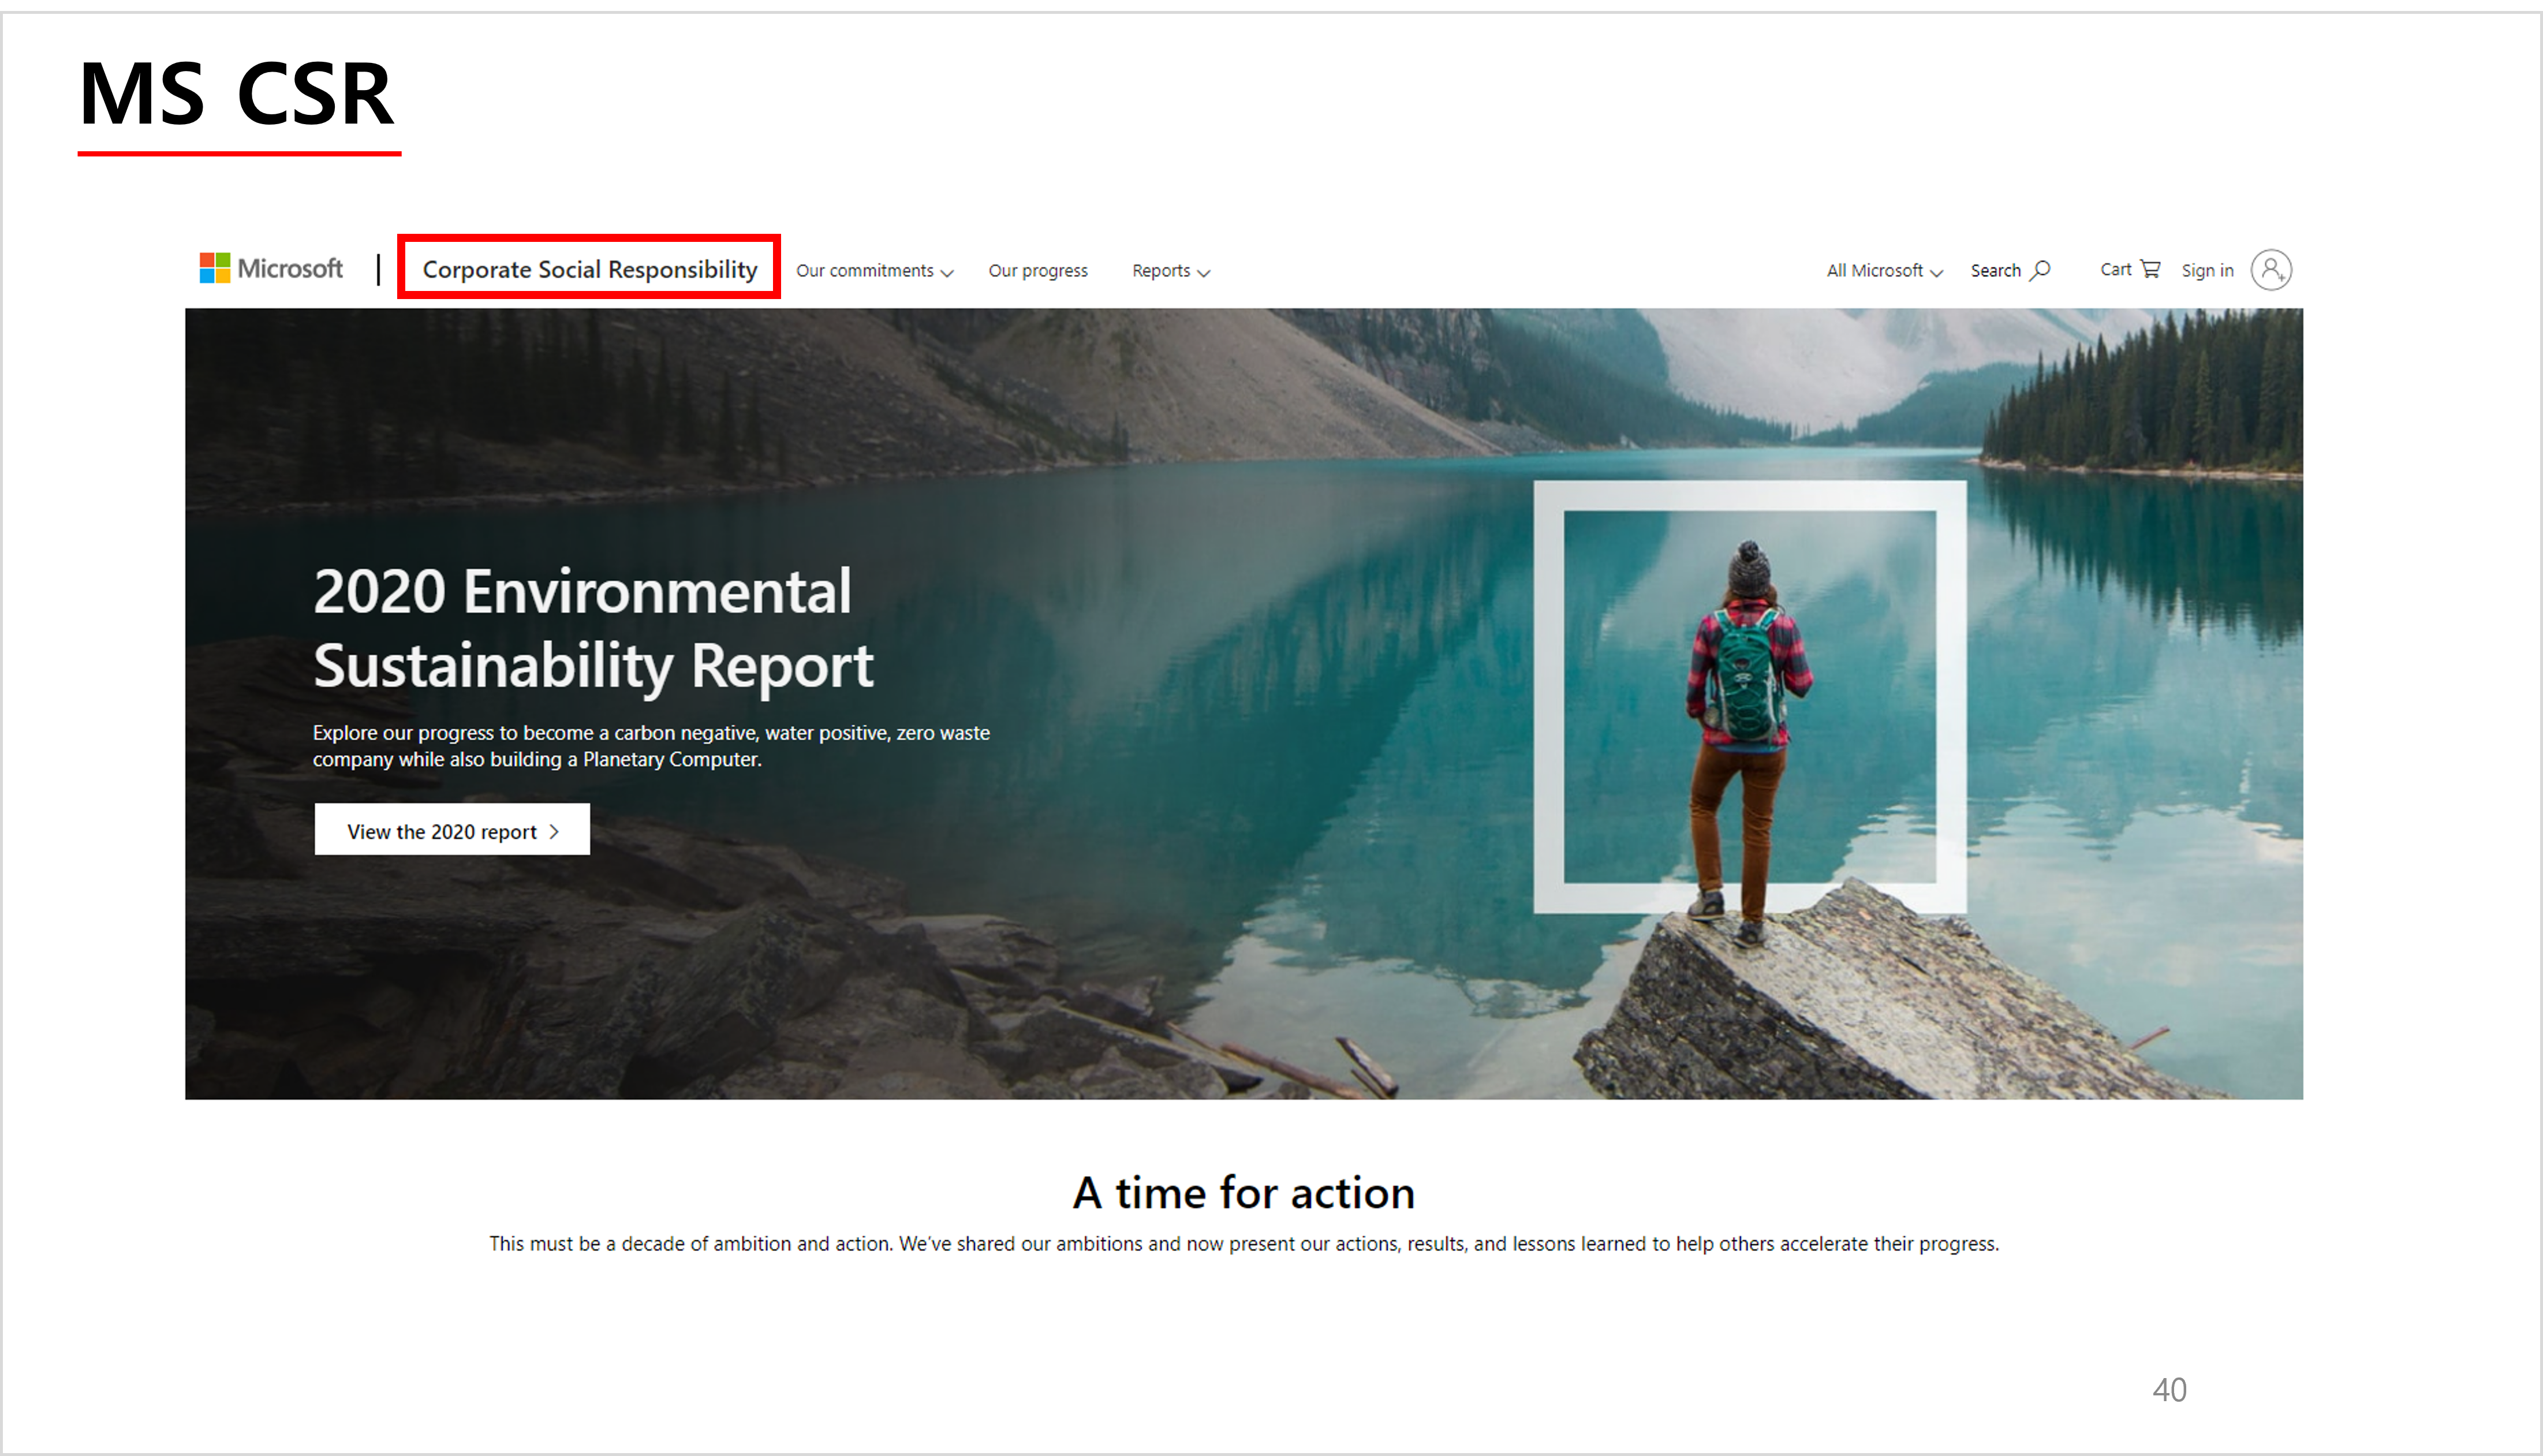Click the Microsoft four-color logo
The width and height of the screenshot is (2543, 1456).
coord(214,268)
